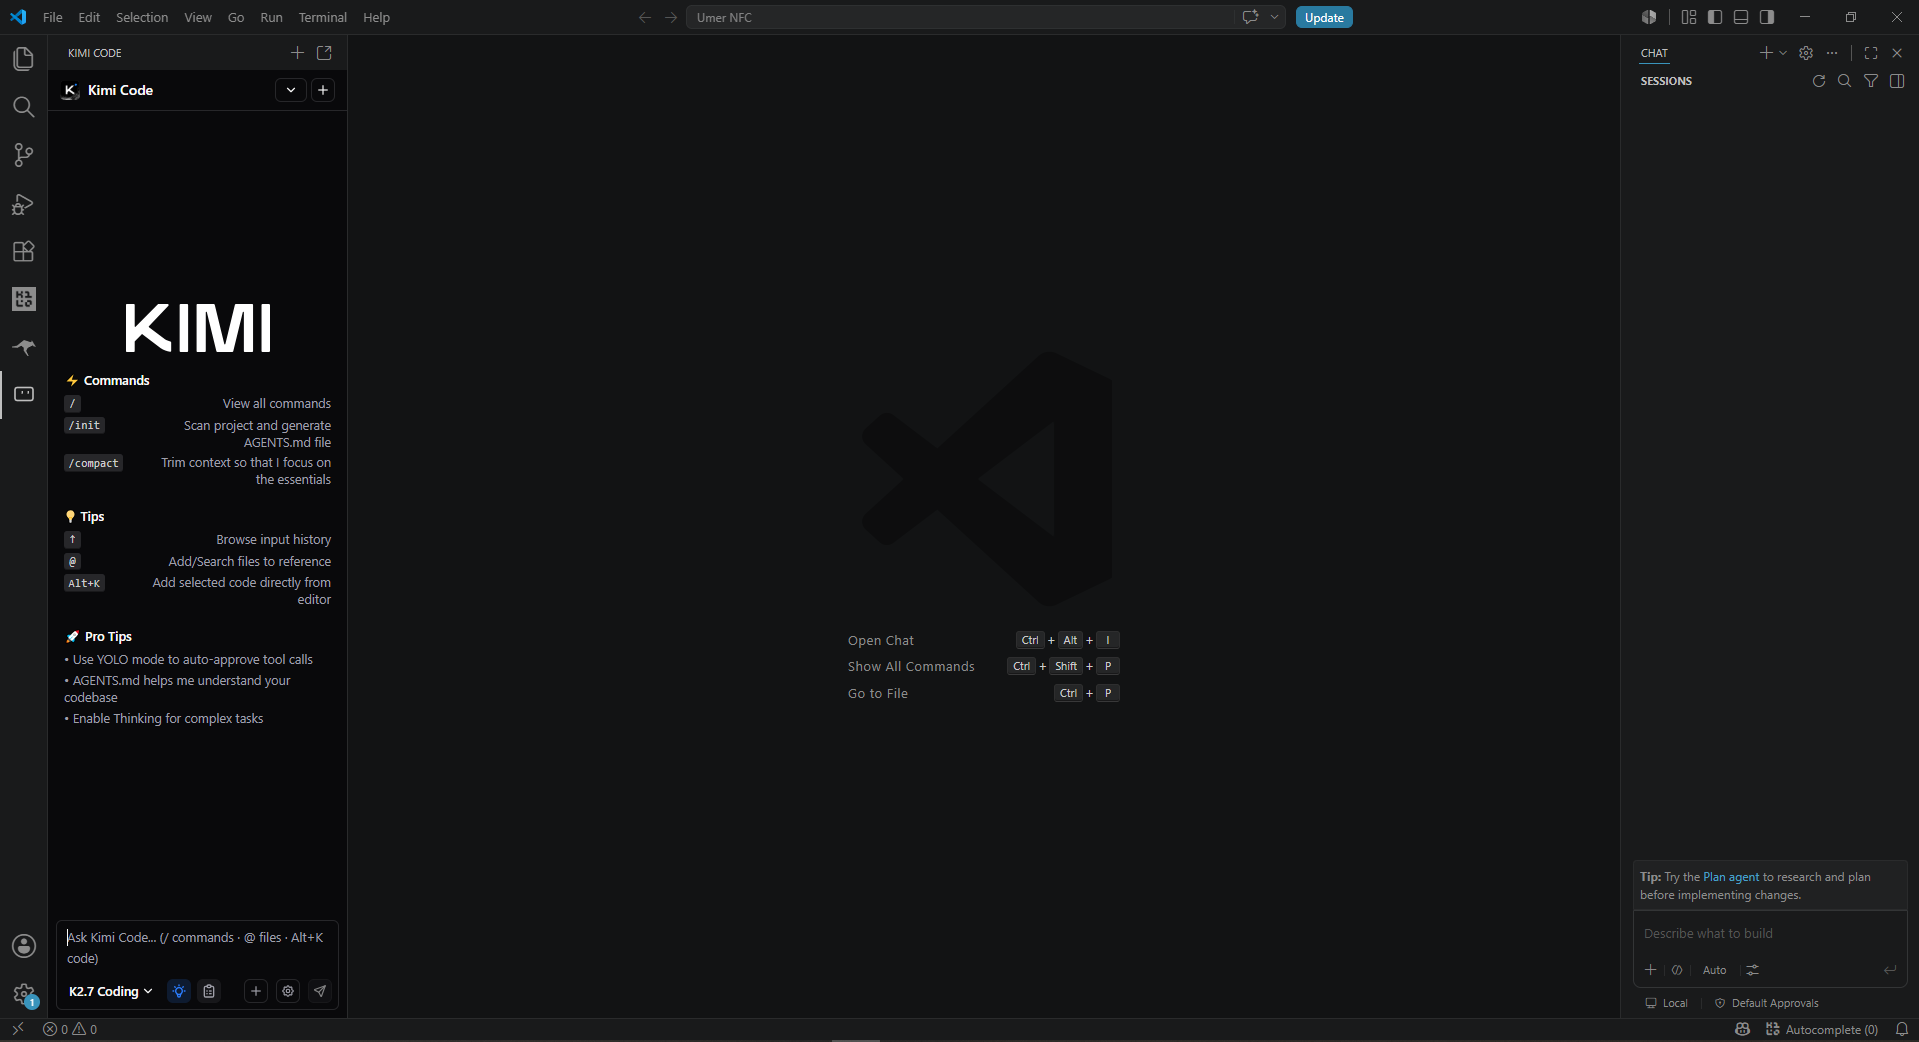Screen dimensions: 1919x1042
Task: Open the Accounts menu in activity bar
Action: (x=24, y=946)
